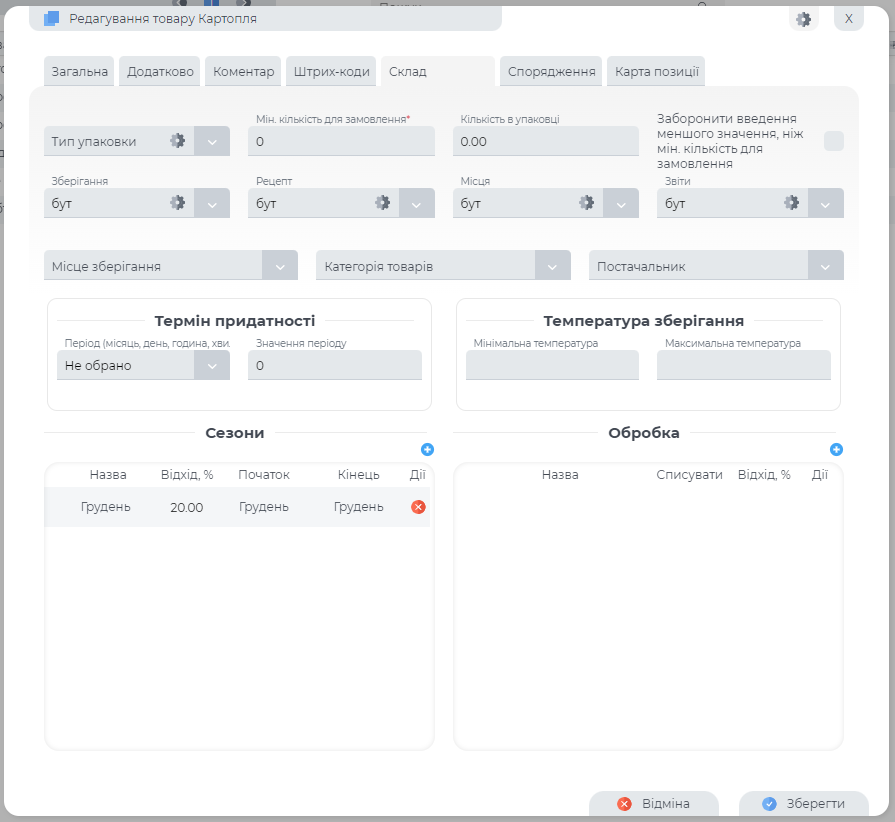Screen dimensions: 895x822
Task: Click gear icon in Звіти field
Action: (x=791, y=203)
